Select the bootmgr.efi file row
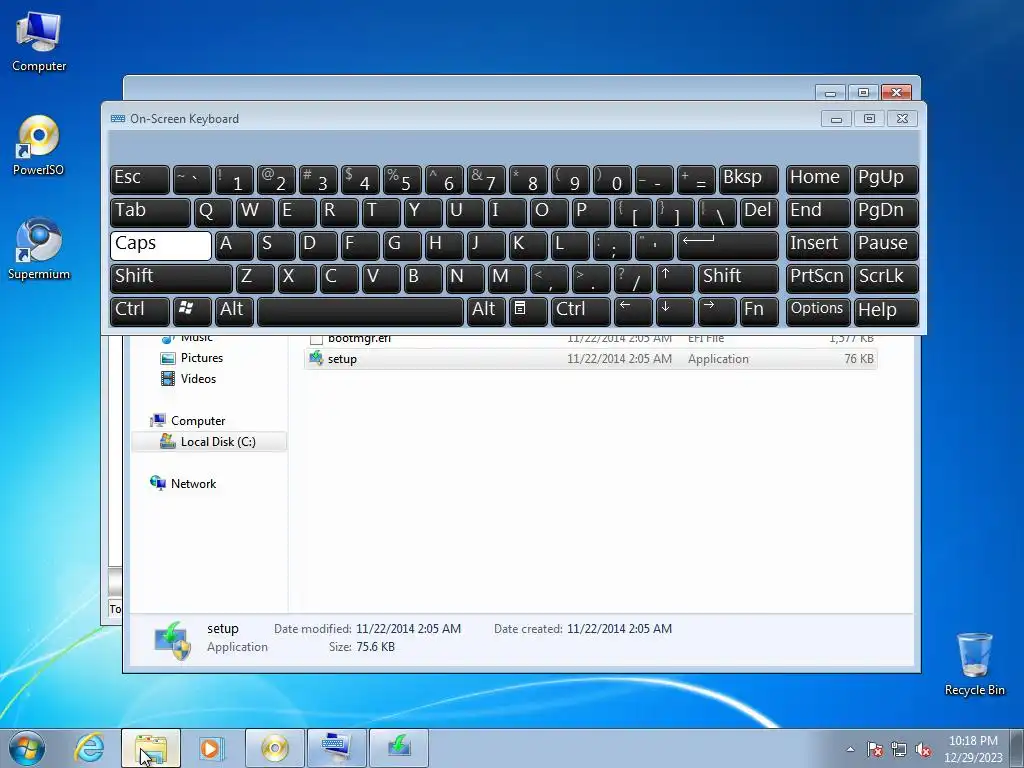1024x768 pixels. (590, 339)
